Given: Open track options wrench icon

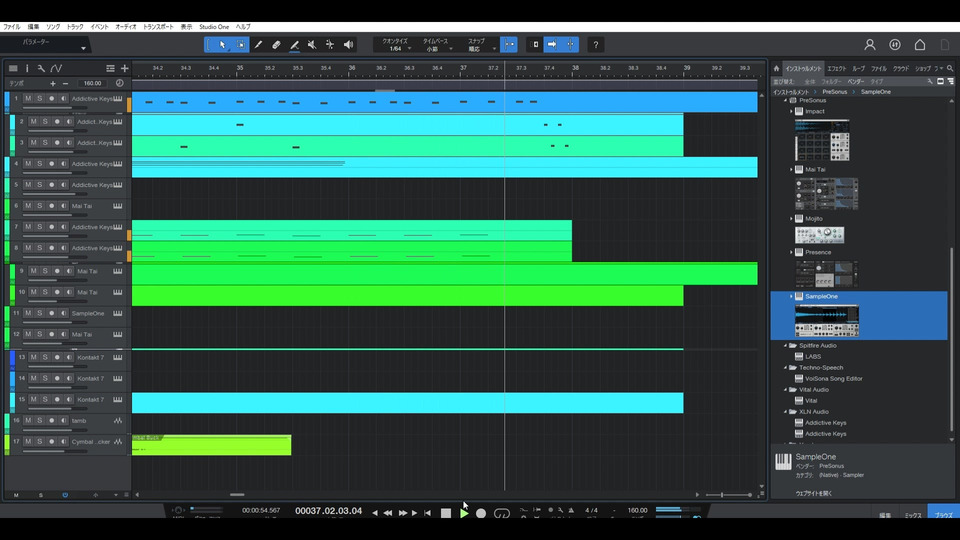Looking at the screenshot, I should click(x=41, y=69).
